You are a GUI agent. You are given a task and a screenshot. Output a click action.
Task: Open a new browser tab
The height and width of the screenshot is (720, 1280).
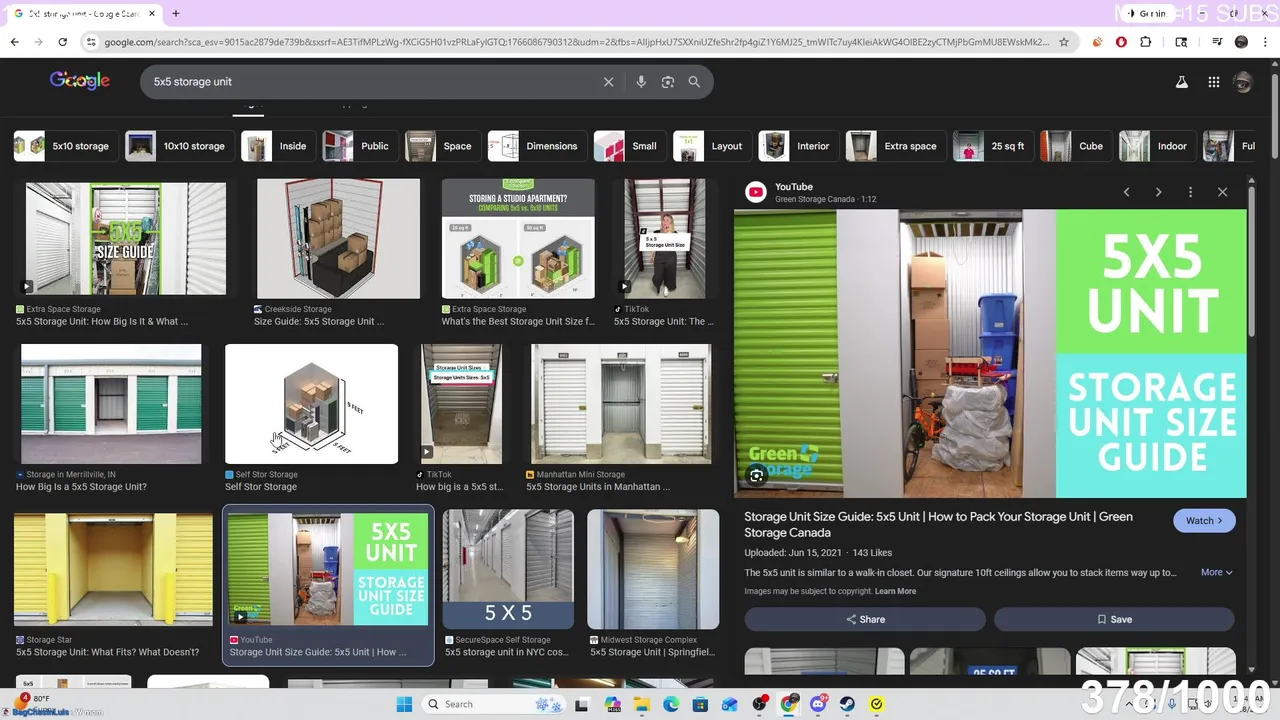coord(175,13)
